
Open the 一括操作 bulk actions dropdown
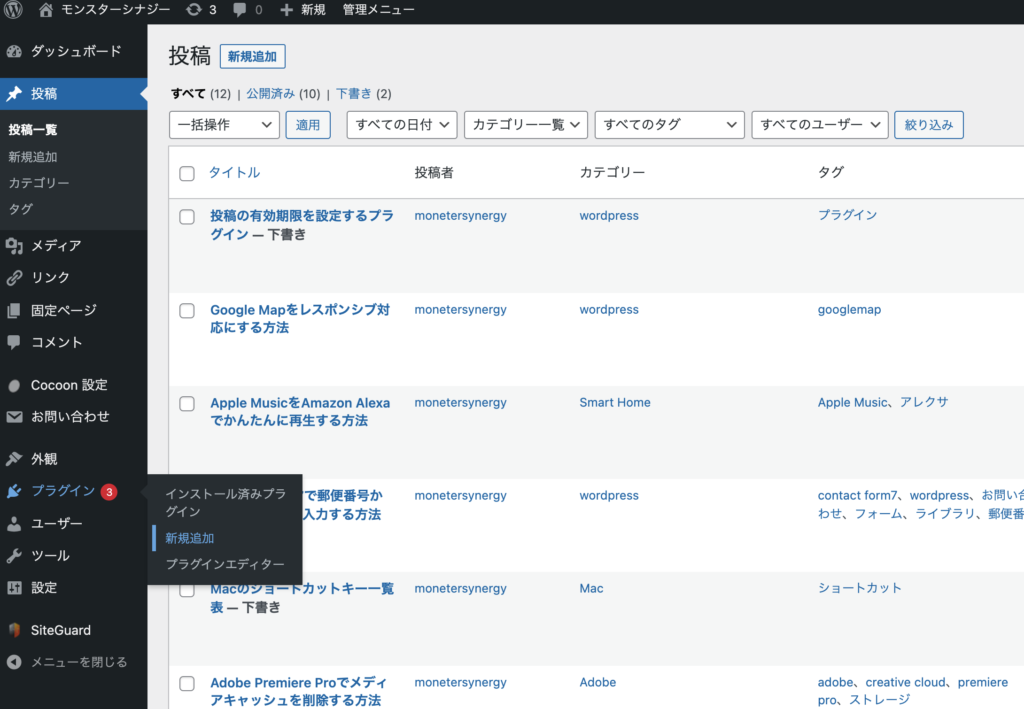coord(225,125)
